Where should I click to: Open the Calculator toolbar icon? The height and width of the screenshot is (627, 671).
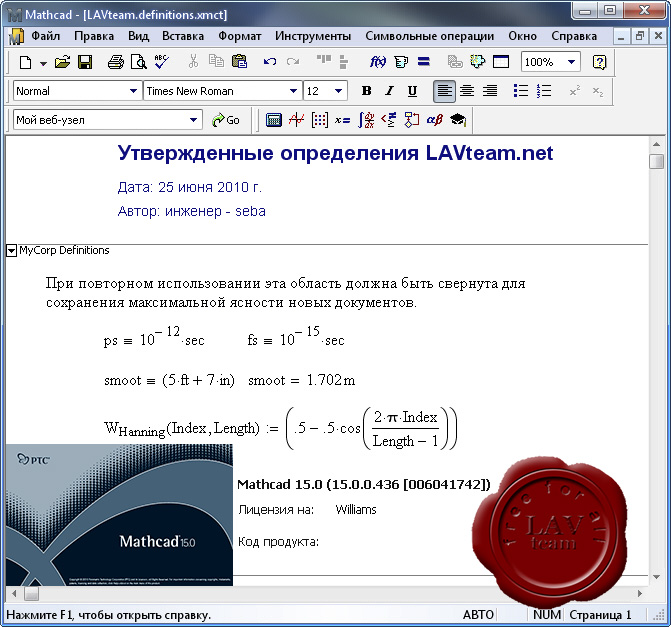(x=273, y=120)
